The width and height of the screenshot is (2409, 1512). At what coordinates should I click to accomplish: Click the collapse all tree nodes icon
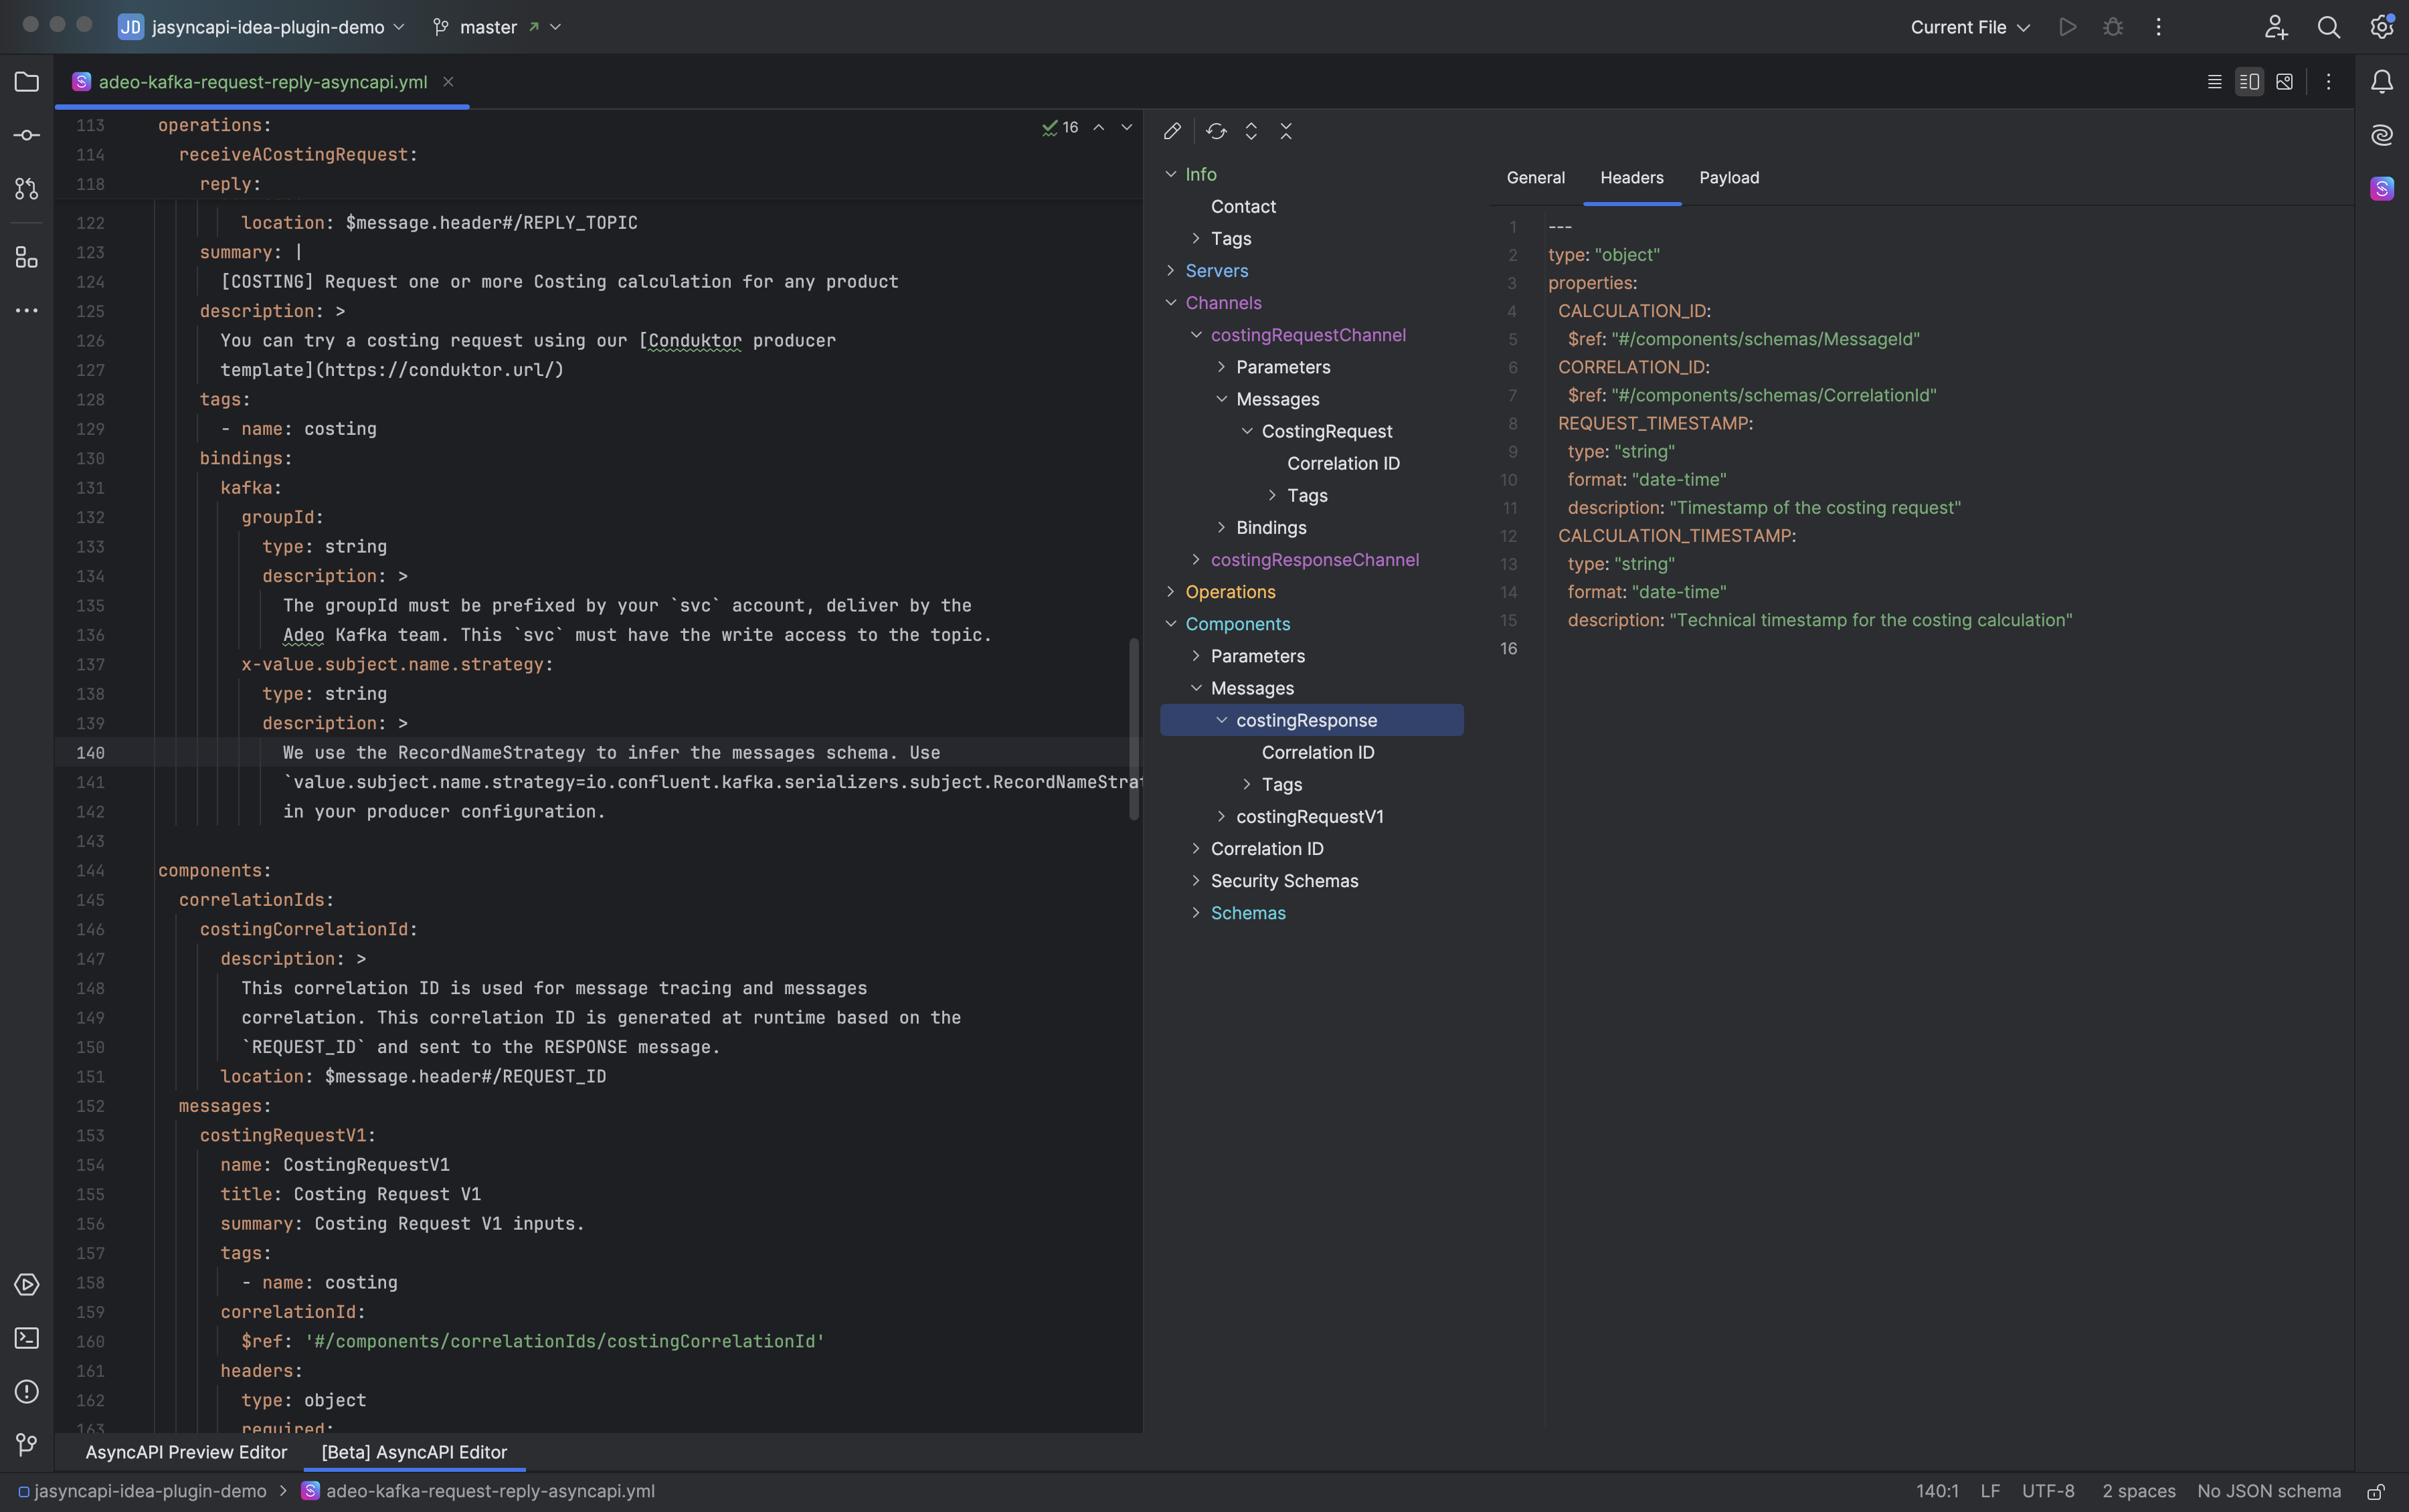1286,131
